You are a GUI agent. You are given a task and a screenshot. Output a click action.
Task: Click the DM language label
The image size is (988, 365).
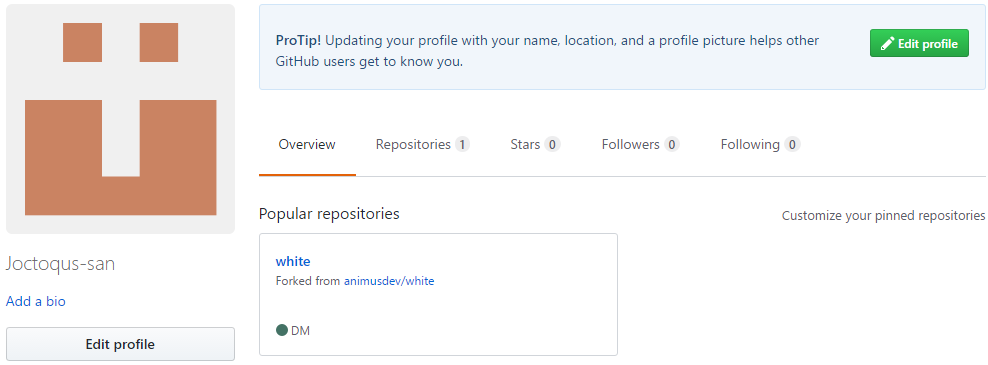[301, 330]
